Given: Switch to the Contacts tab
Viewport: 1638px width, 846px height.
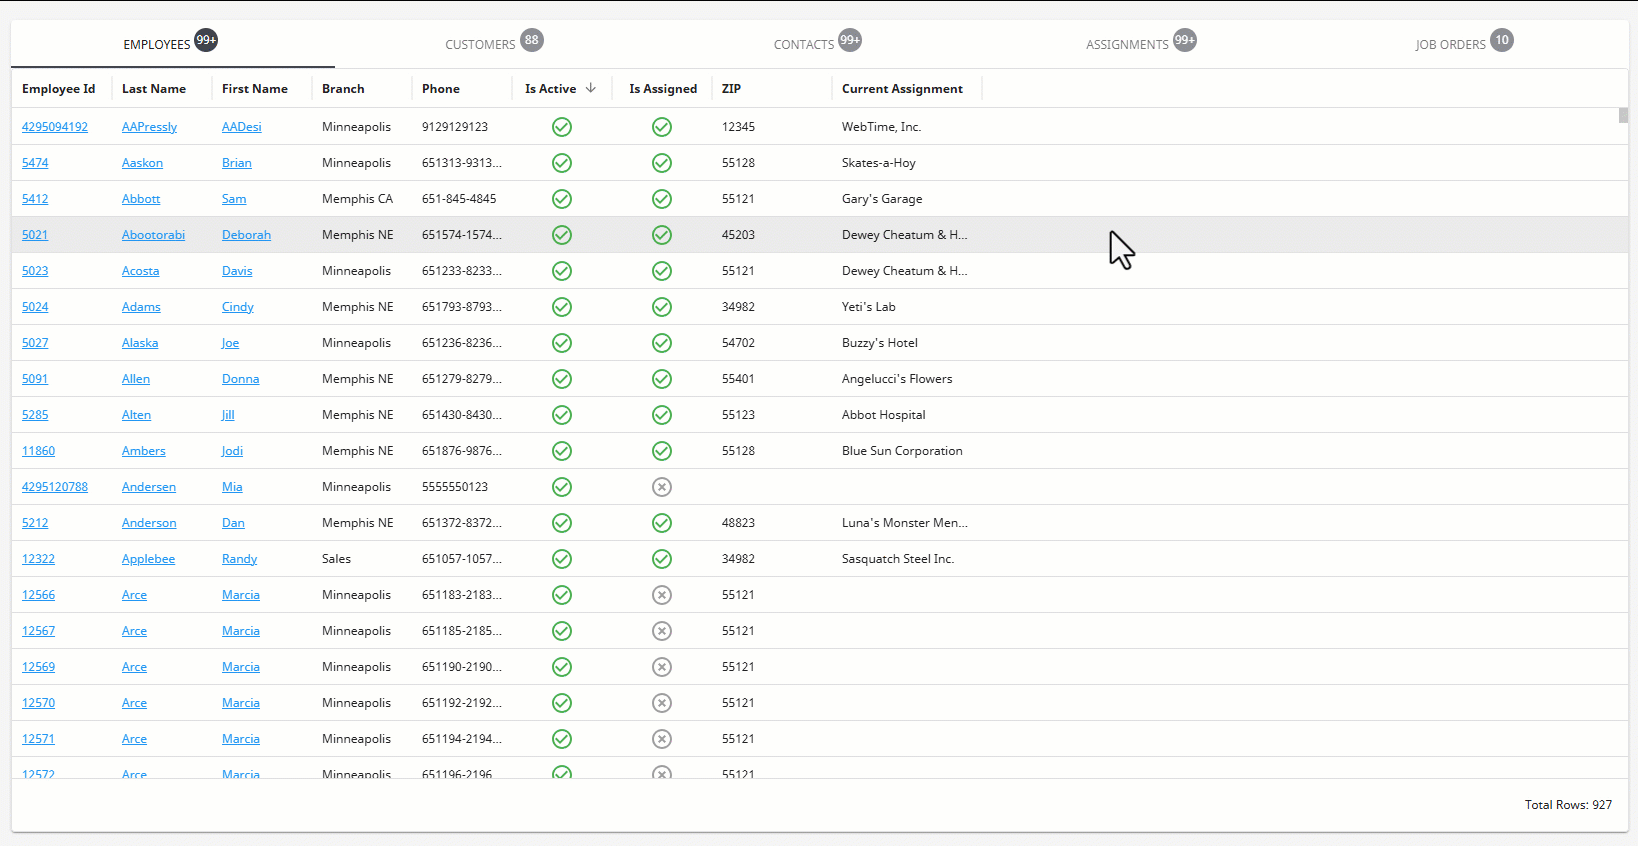Looking at the screenshot, I should (x=804, y=44).
